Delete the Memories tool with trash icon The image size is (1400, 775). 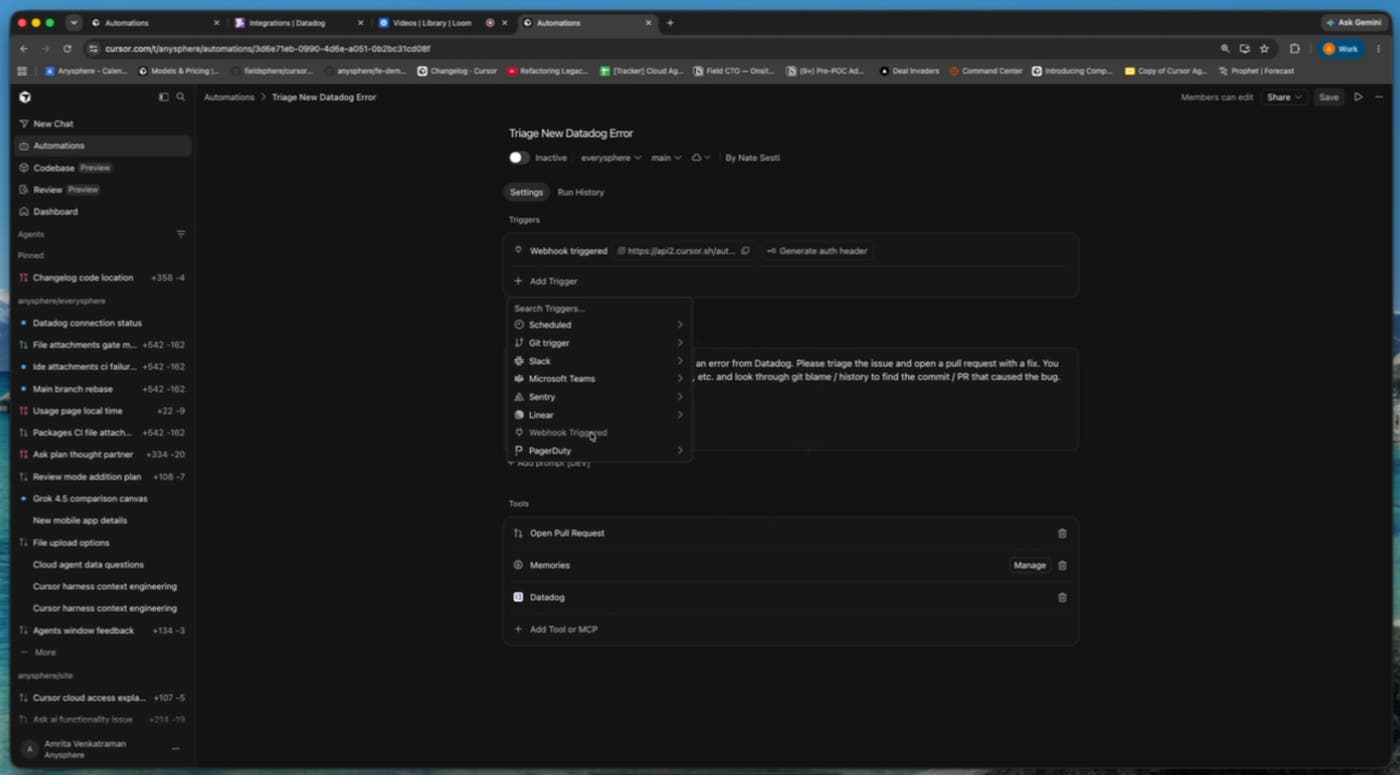pyautogui.click(x=1062, y=566)
